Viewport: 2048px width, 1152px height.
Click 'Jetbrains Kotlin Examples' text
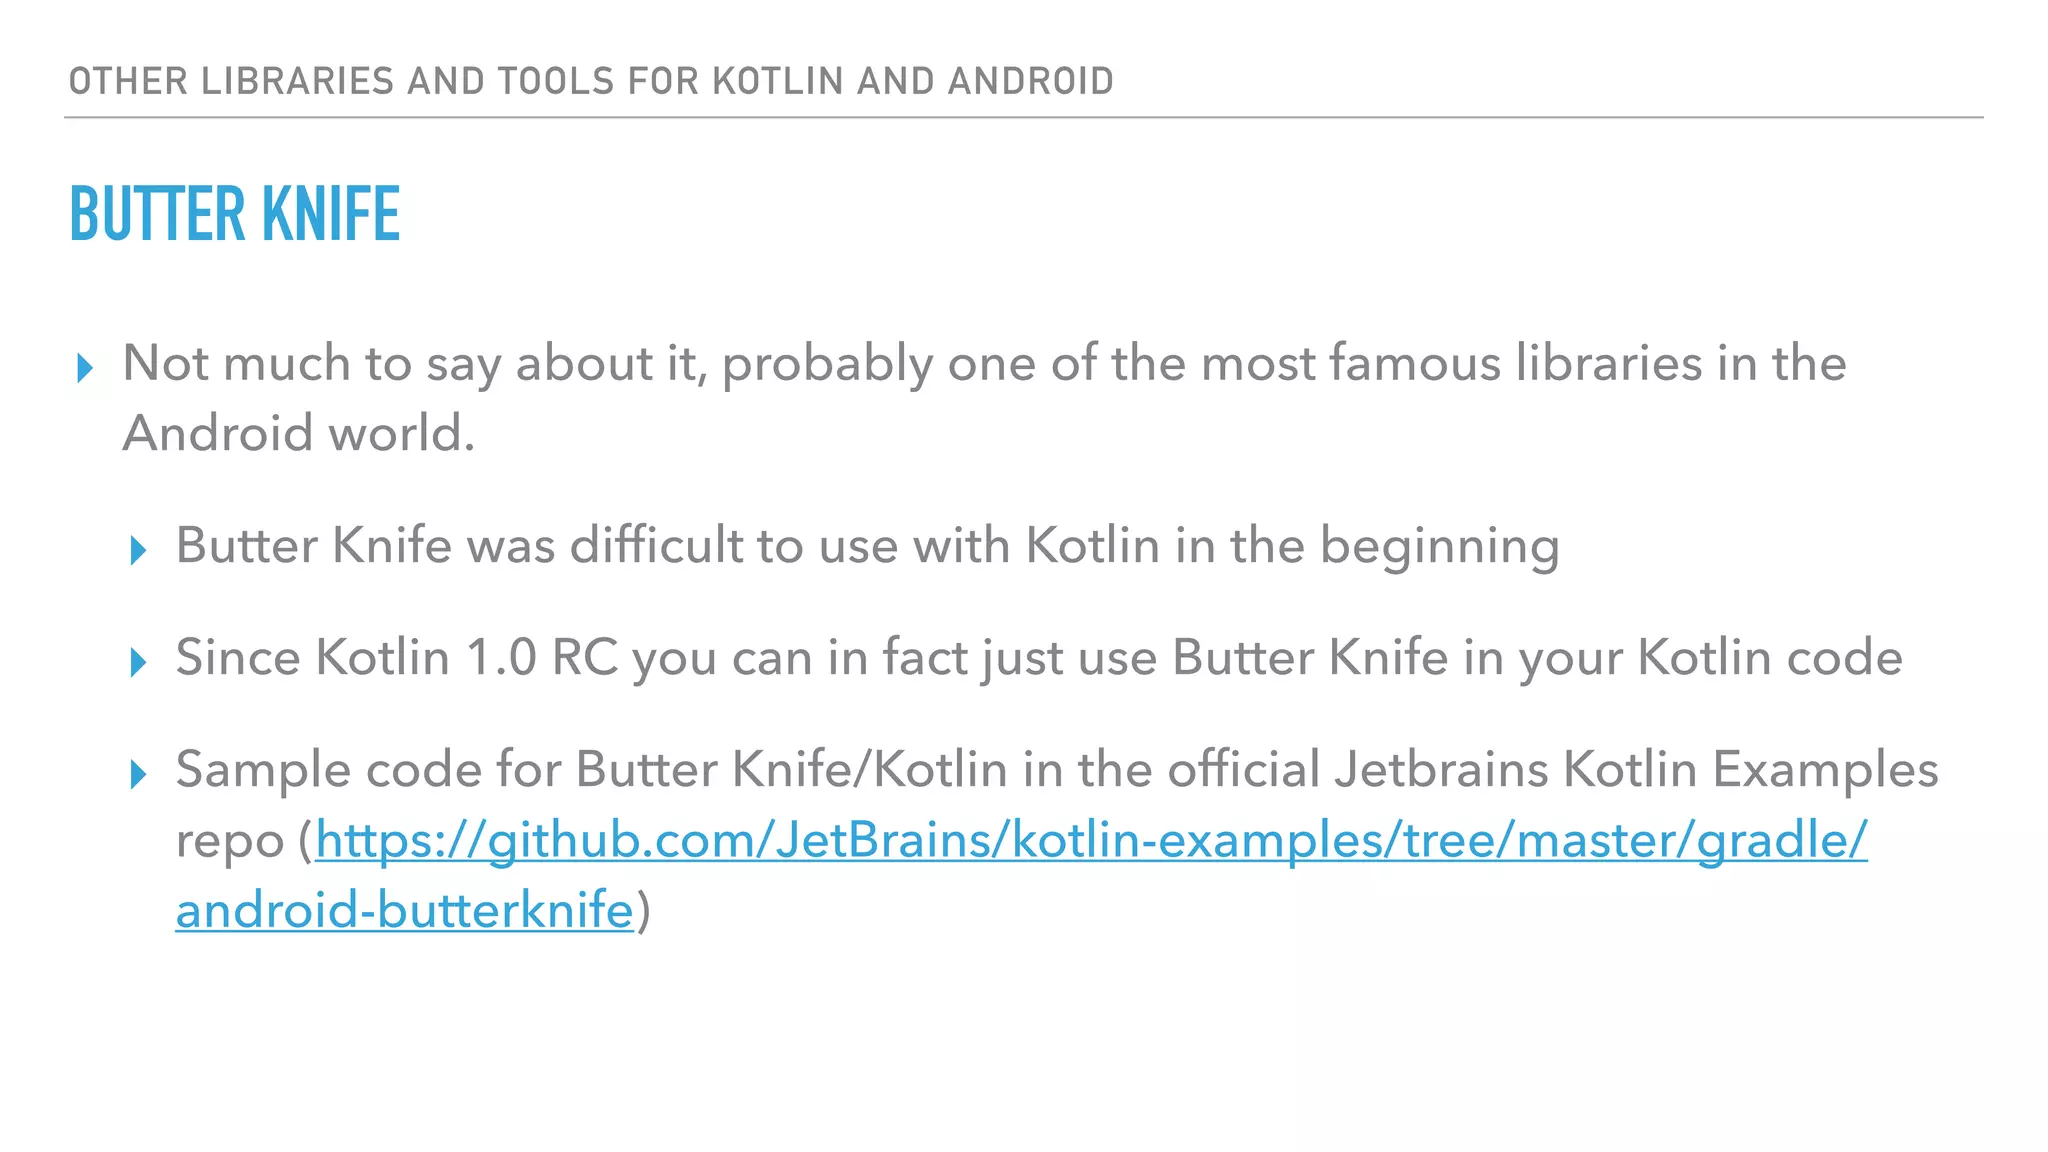[1636, 770]
